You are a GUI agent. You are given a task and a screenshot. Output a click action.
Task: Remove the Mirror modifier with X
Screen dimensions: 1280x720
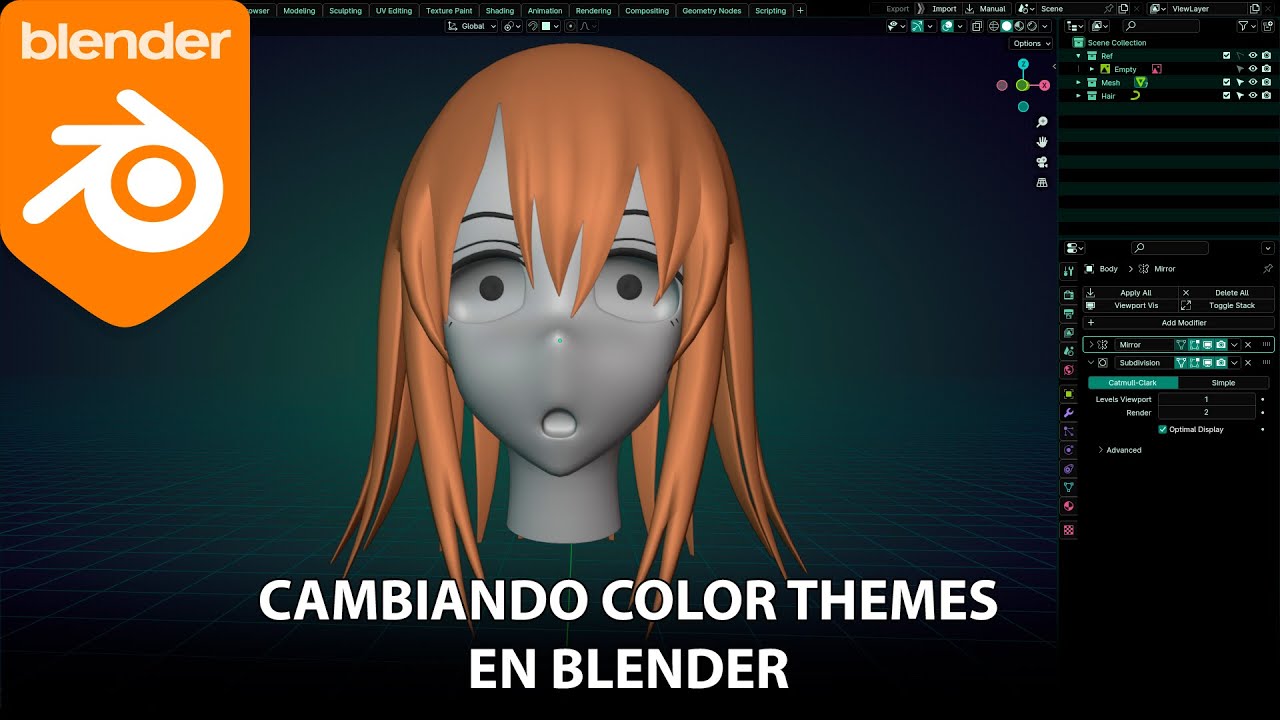point(1248,344)
